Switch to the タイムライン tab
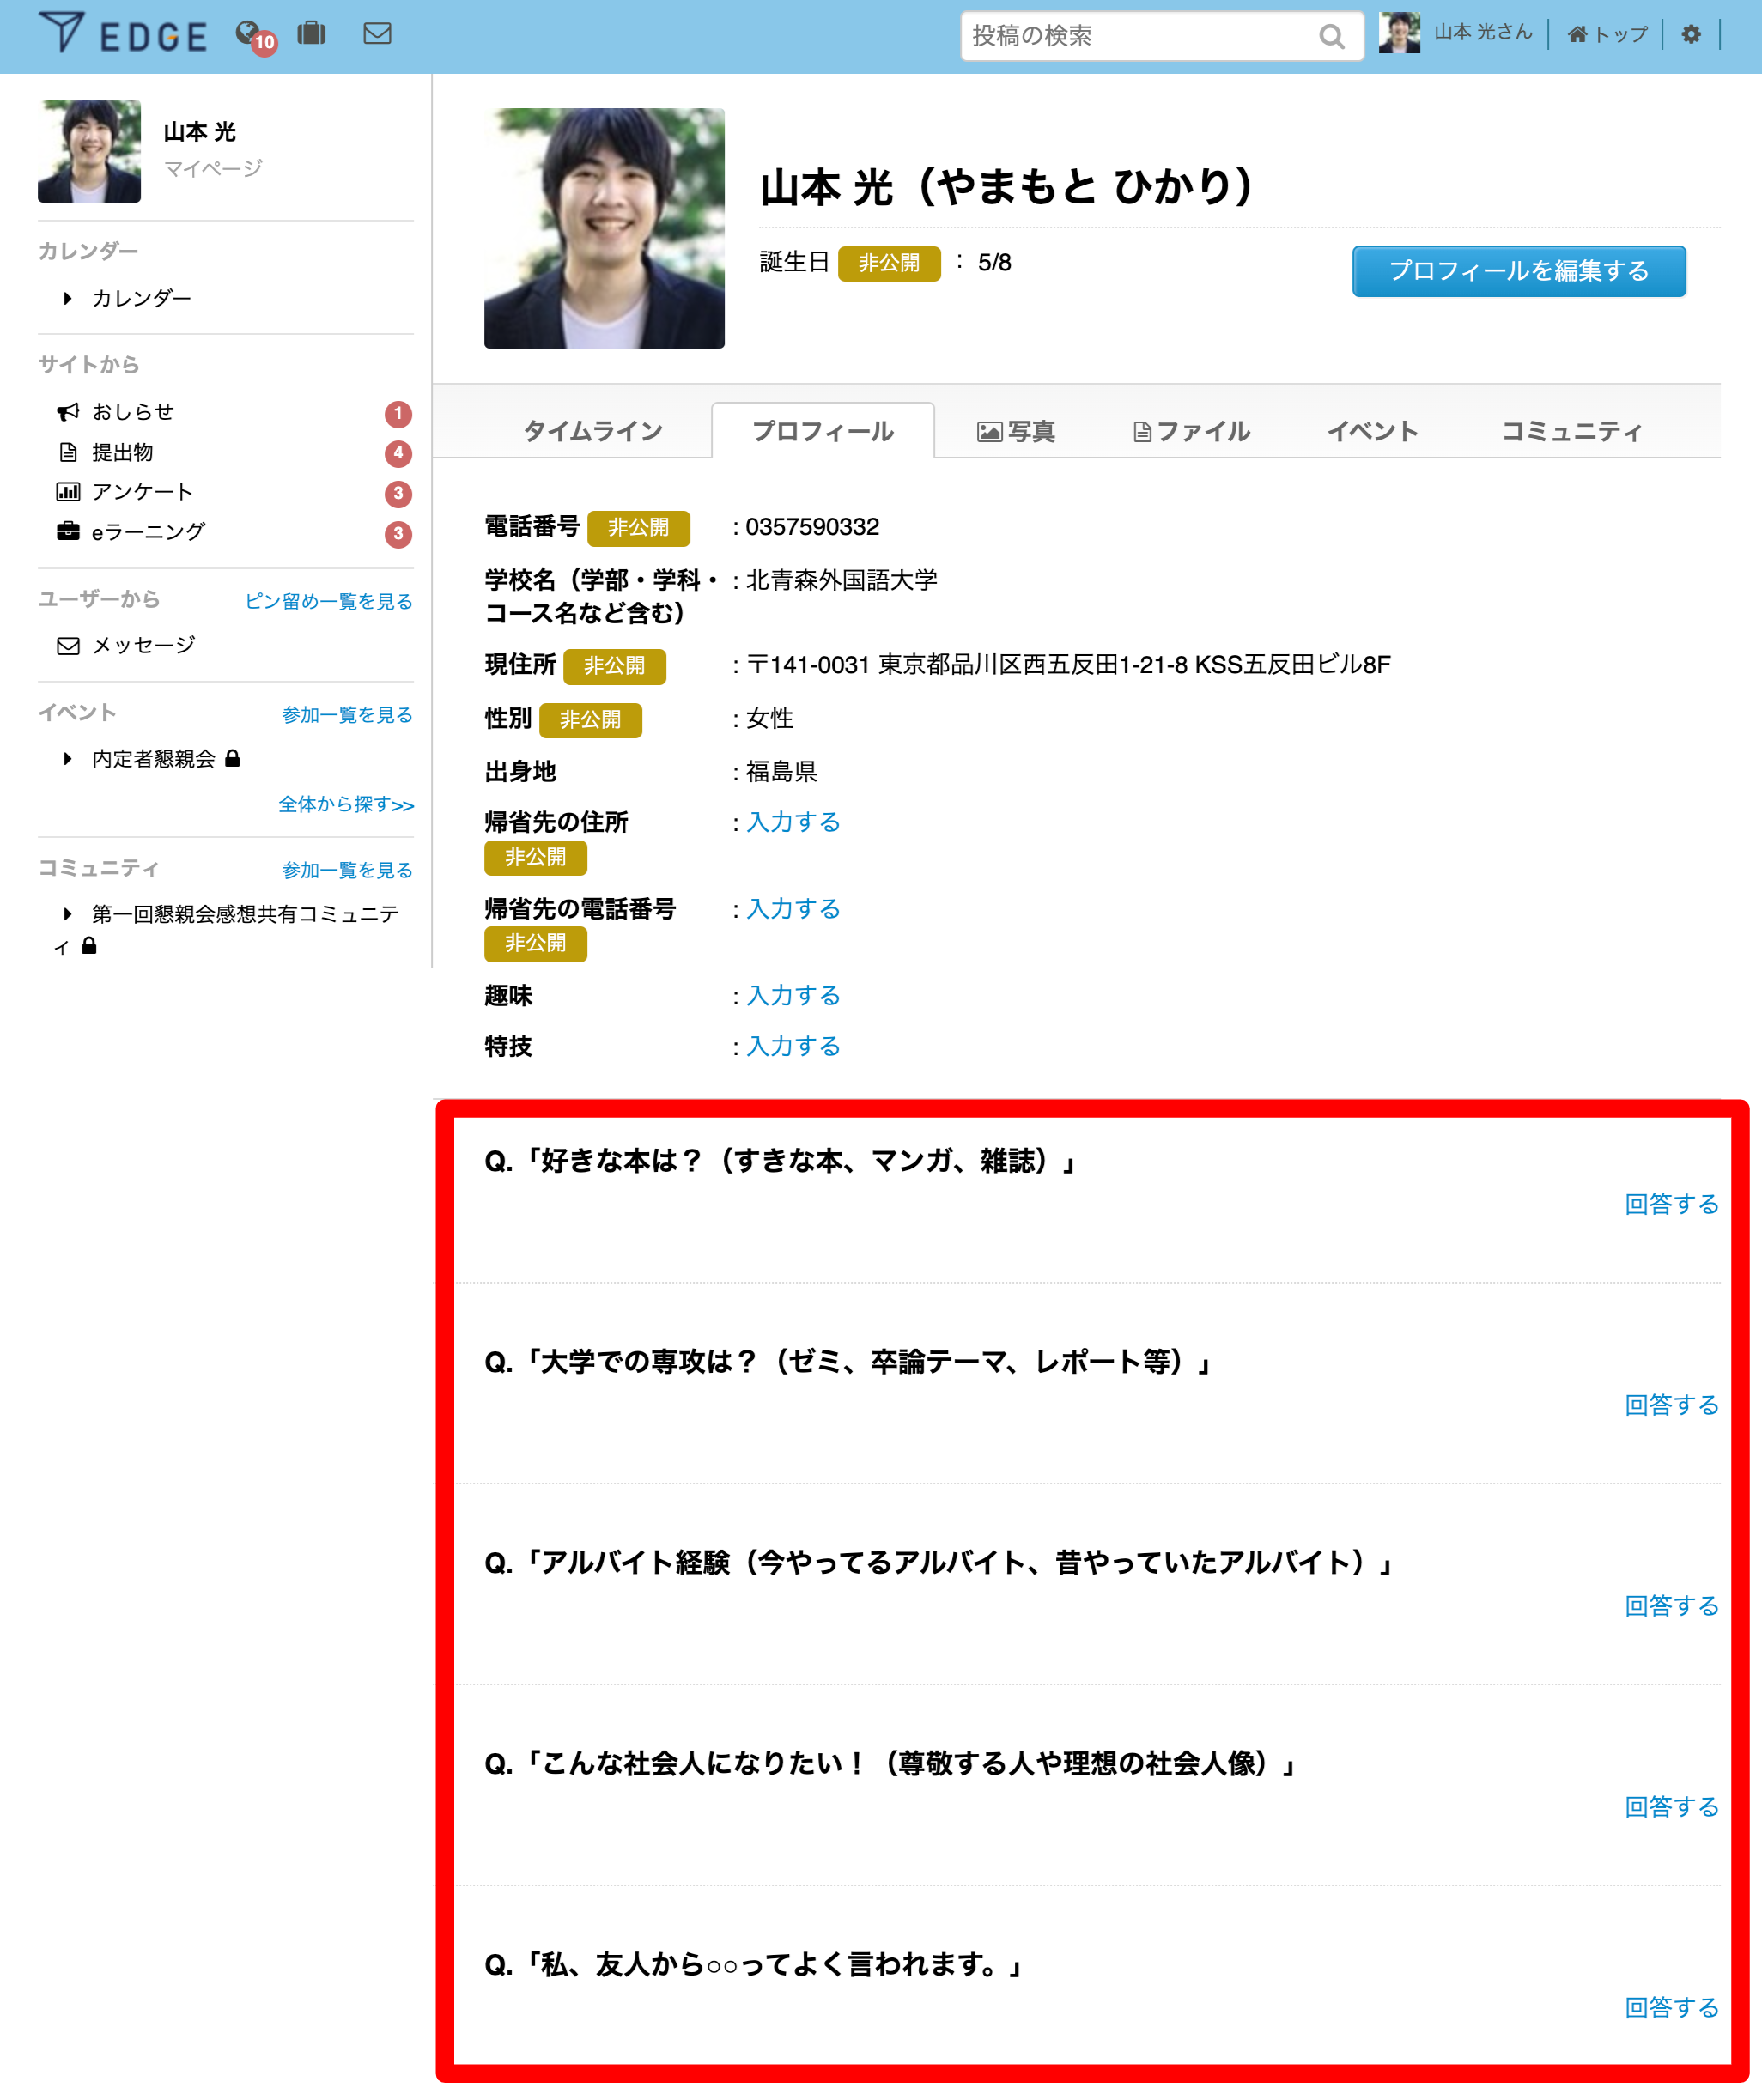Screen dimensions: 1762x2100 coord(592,431)
